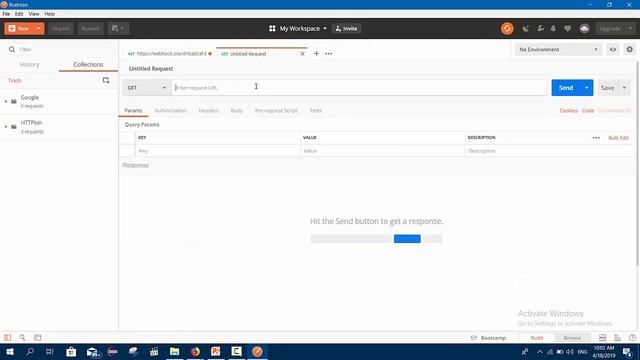Expand the Google collection arrow
Image resolution: width=640 pixels, height=360 pixels.
pos(6,101)
